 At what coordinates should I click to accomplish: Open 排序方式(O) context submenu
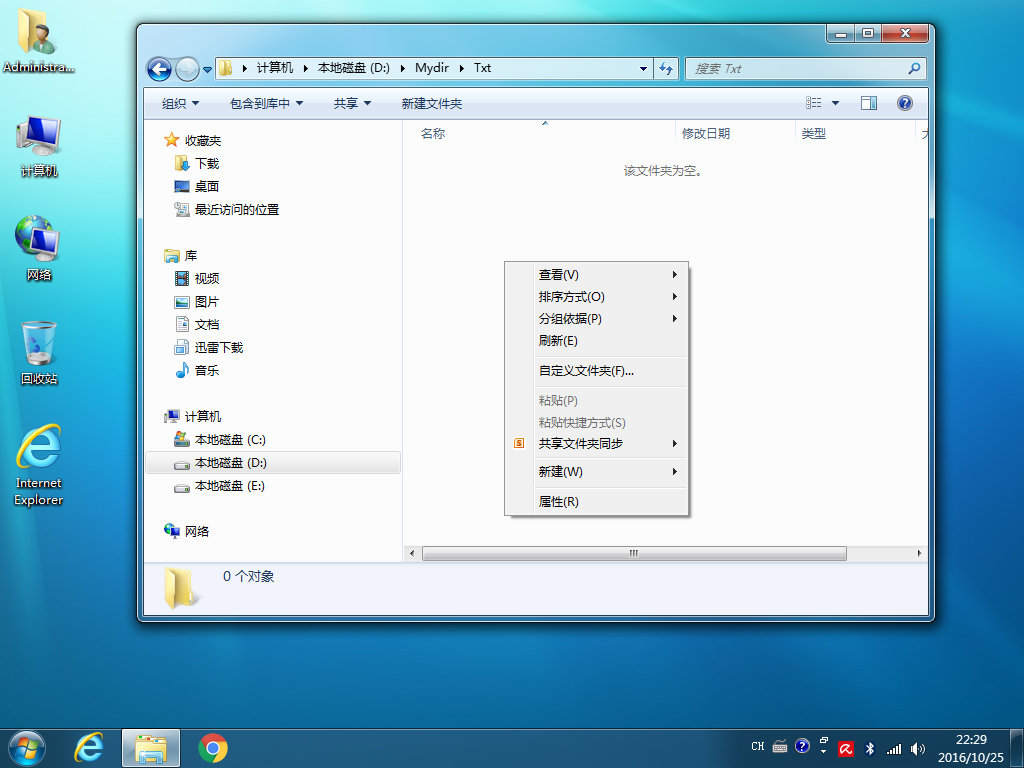(596, 297)
